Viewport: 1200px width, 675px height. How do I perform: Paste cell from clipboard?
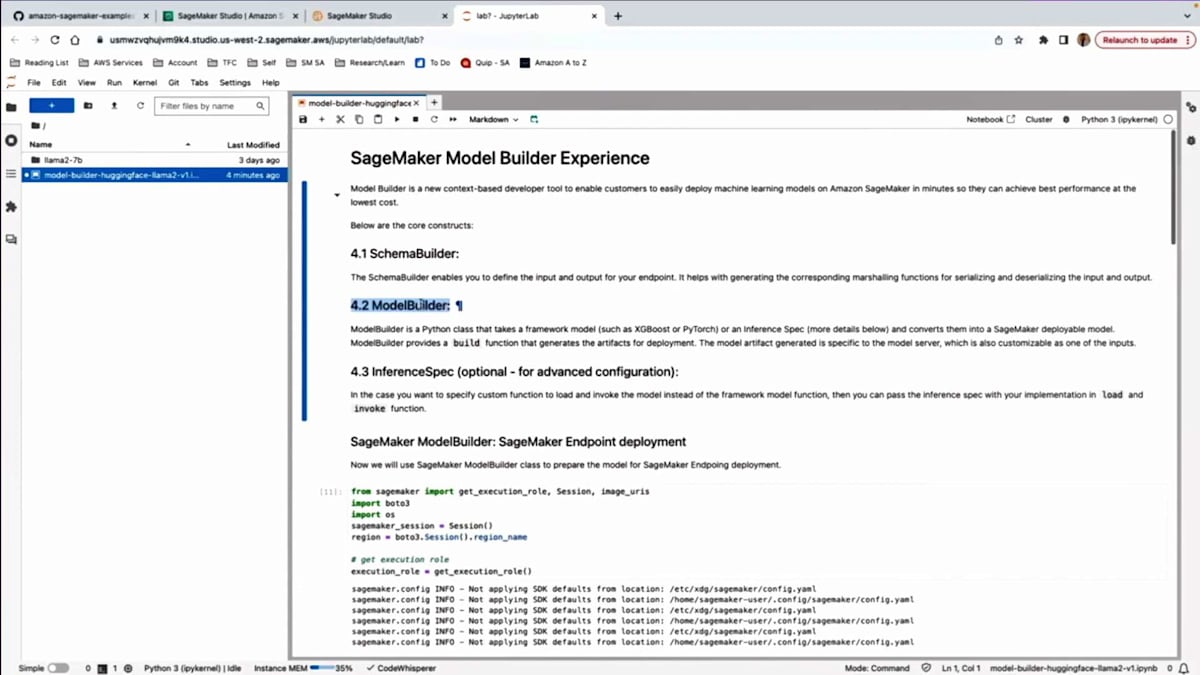click(378, 119)
